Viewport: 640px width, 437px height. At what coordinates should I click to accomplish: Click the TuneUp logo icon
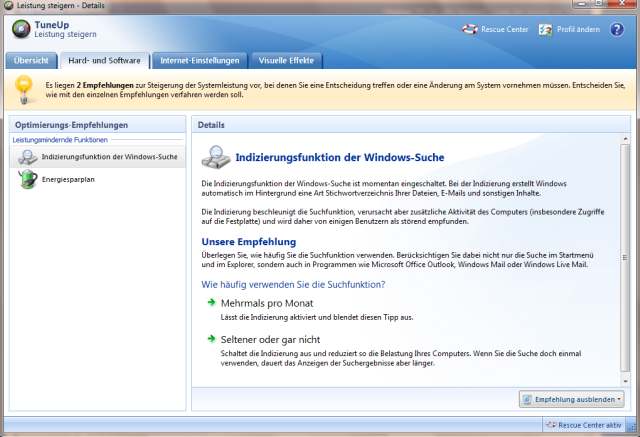pyautogui.click(x=21, y=29)
